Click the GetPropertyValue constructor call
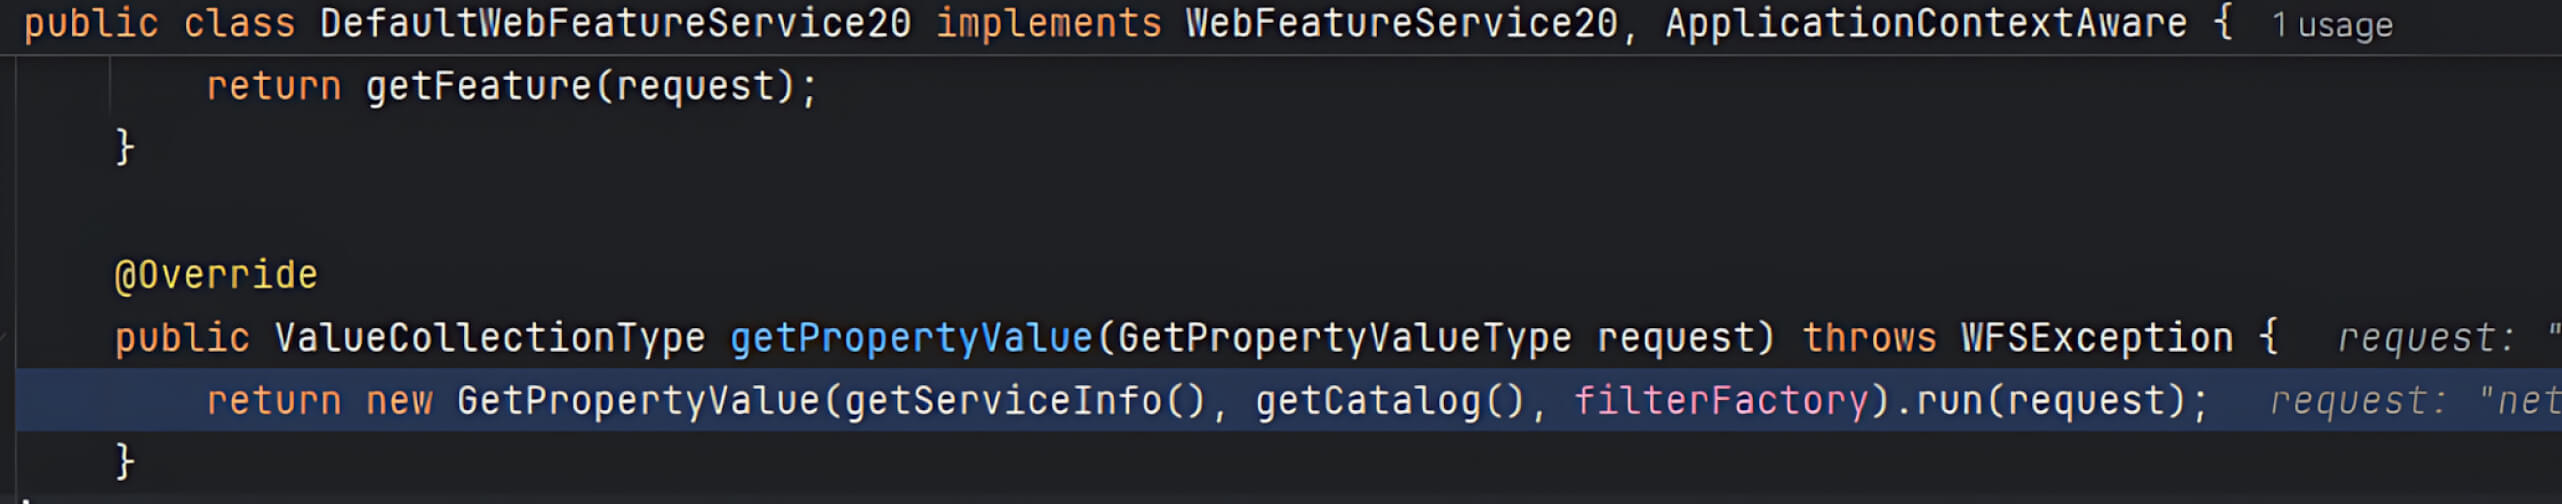 [638, 401]
